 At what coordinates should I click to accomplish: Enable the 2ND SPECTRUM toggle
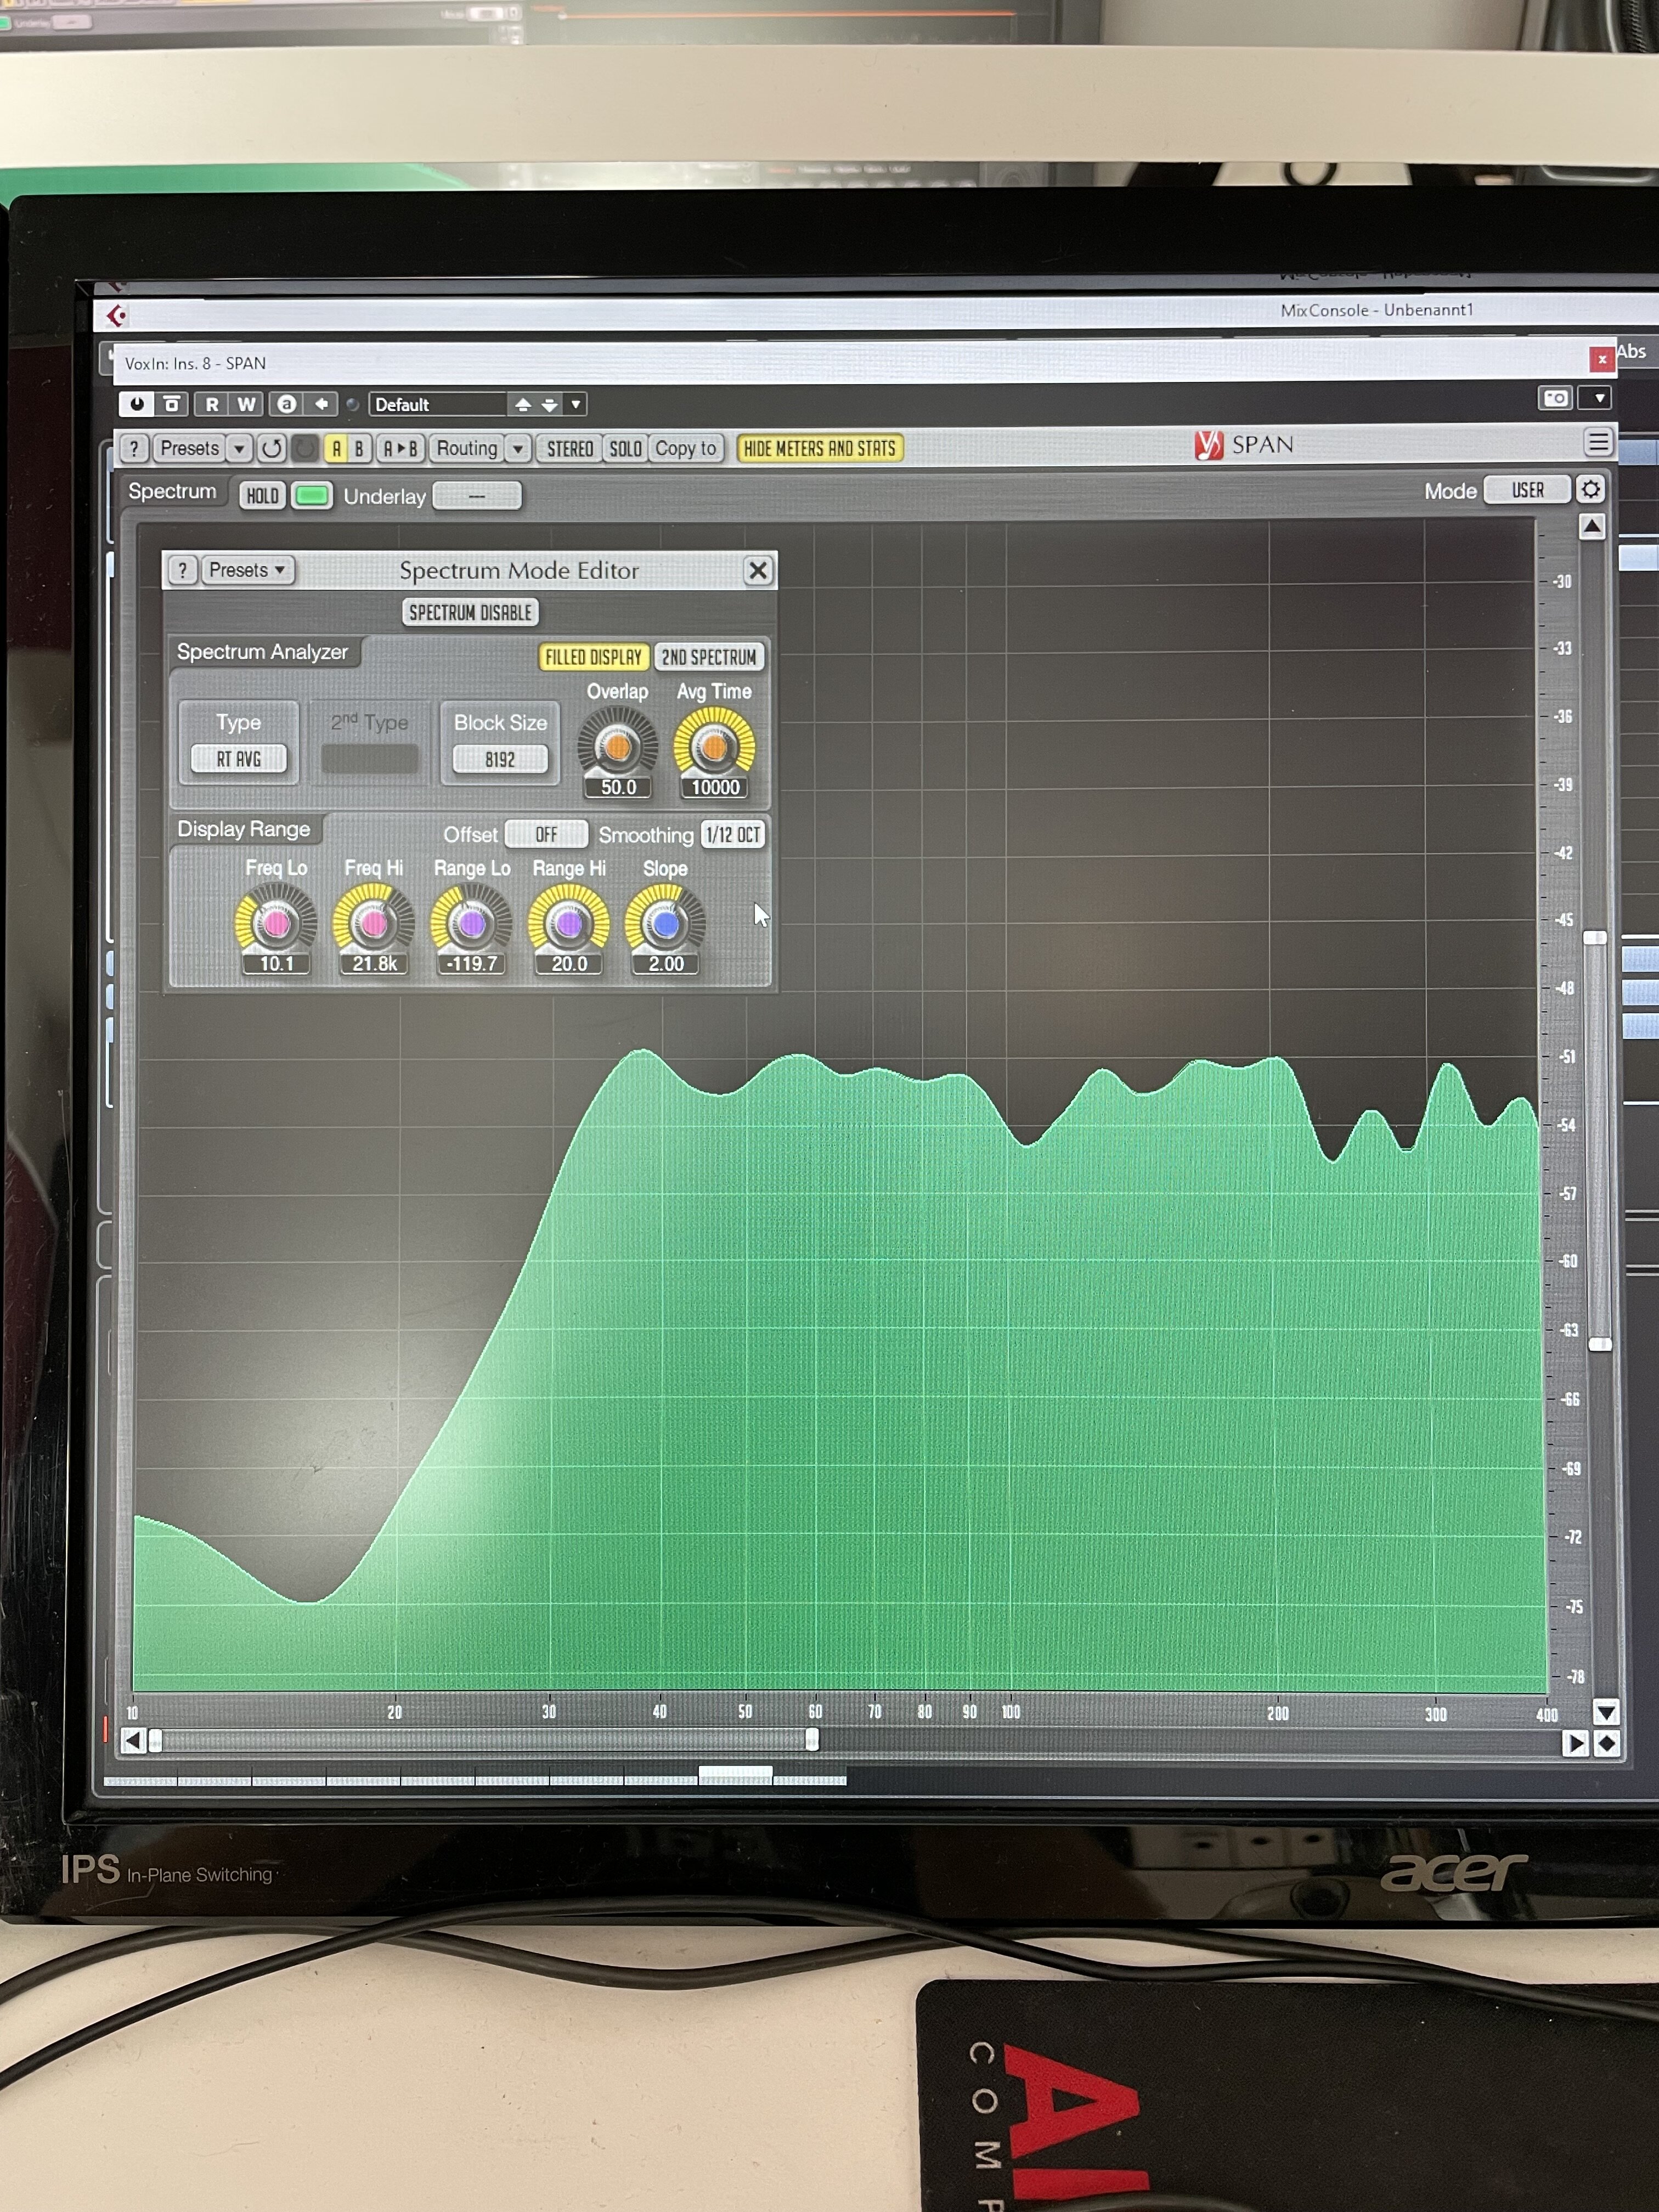click(x=709, y=657)
